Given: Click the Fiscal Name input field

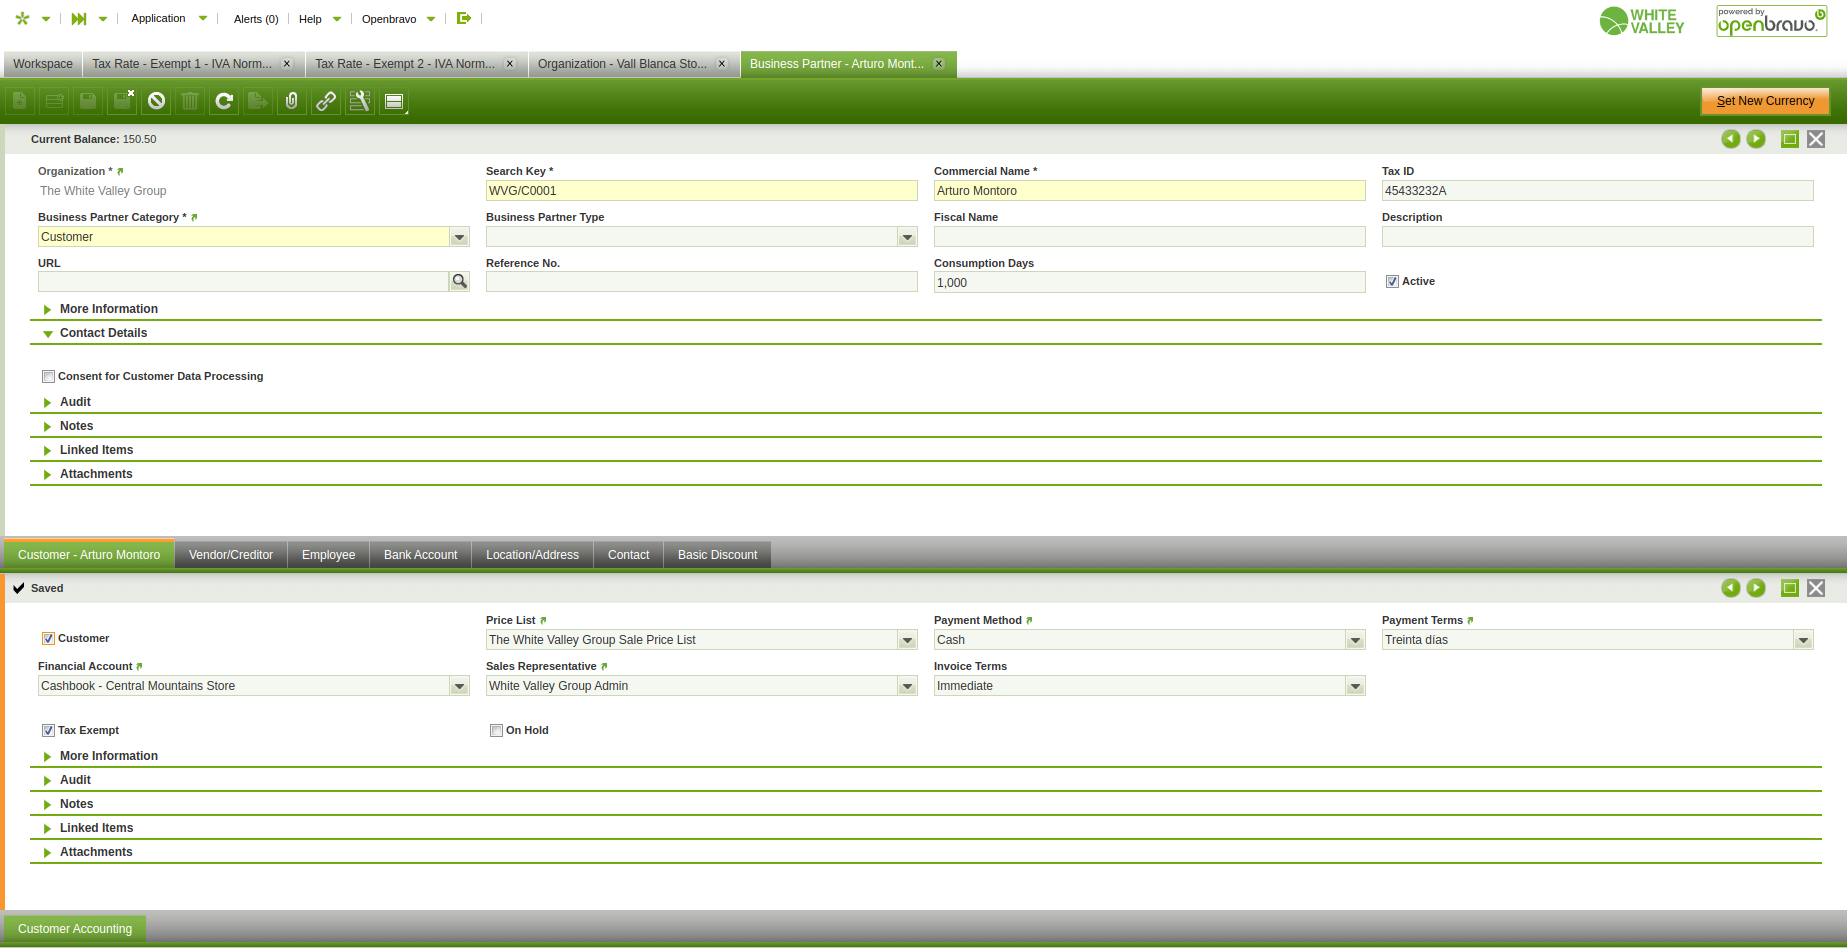Looking at the screenshot, I should coord(1149,237).
